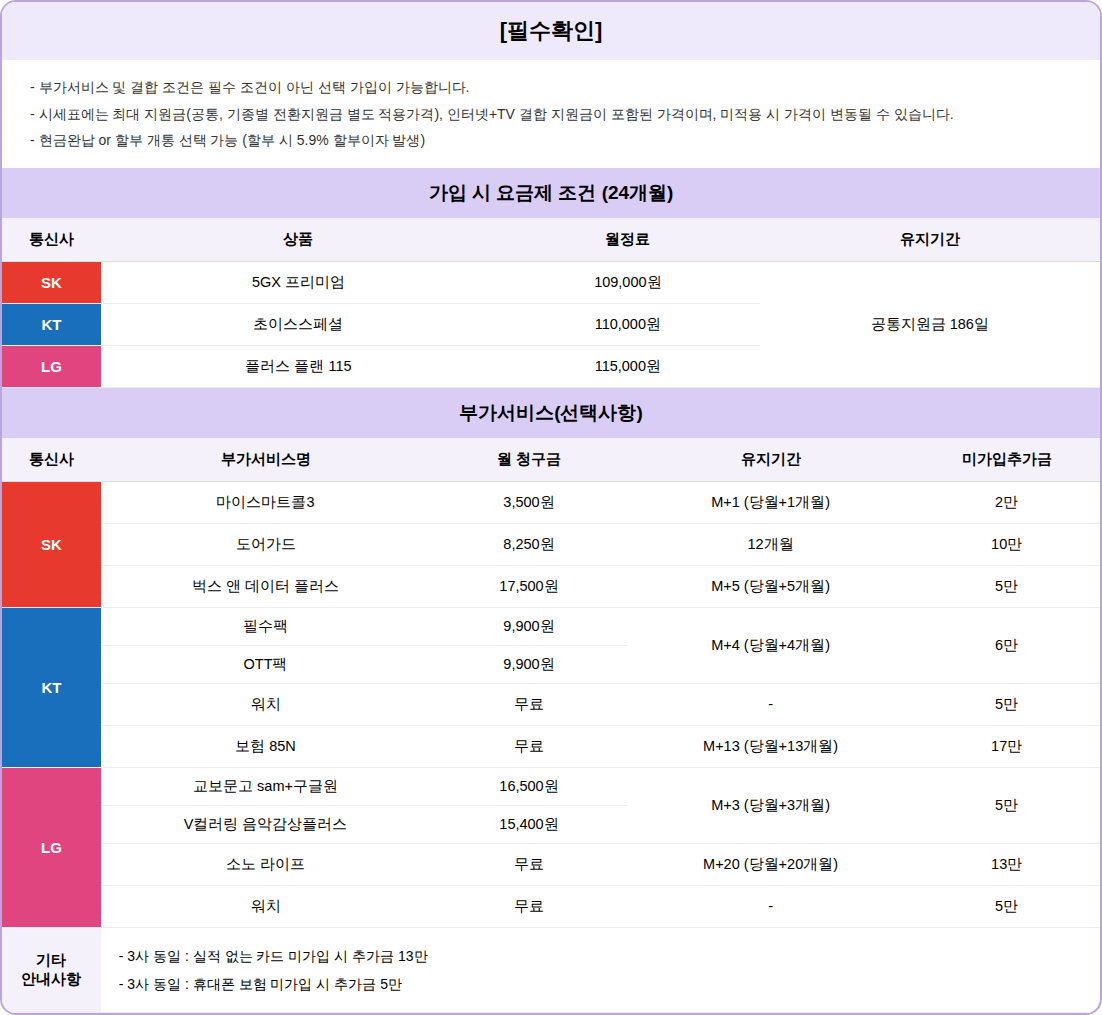The height and width of the screenshot is (1015, 1102).
Task: Select the 실적 없는 카드 미가입 note
Action: point(273,957)
